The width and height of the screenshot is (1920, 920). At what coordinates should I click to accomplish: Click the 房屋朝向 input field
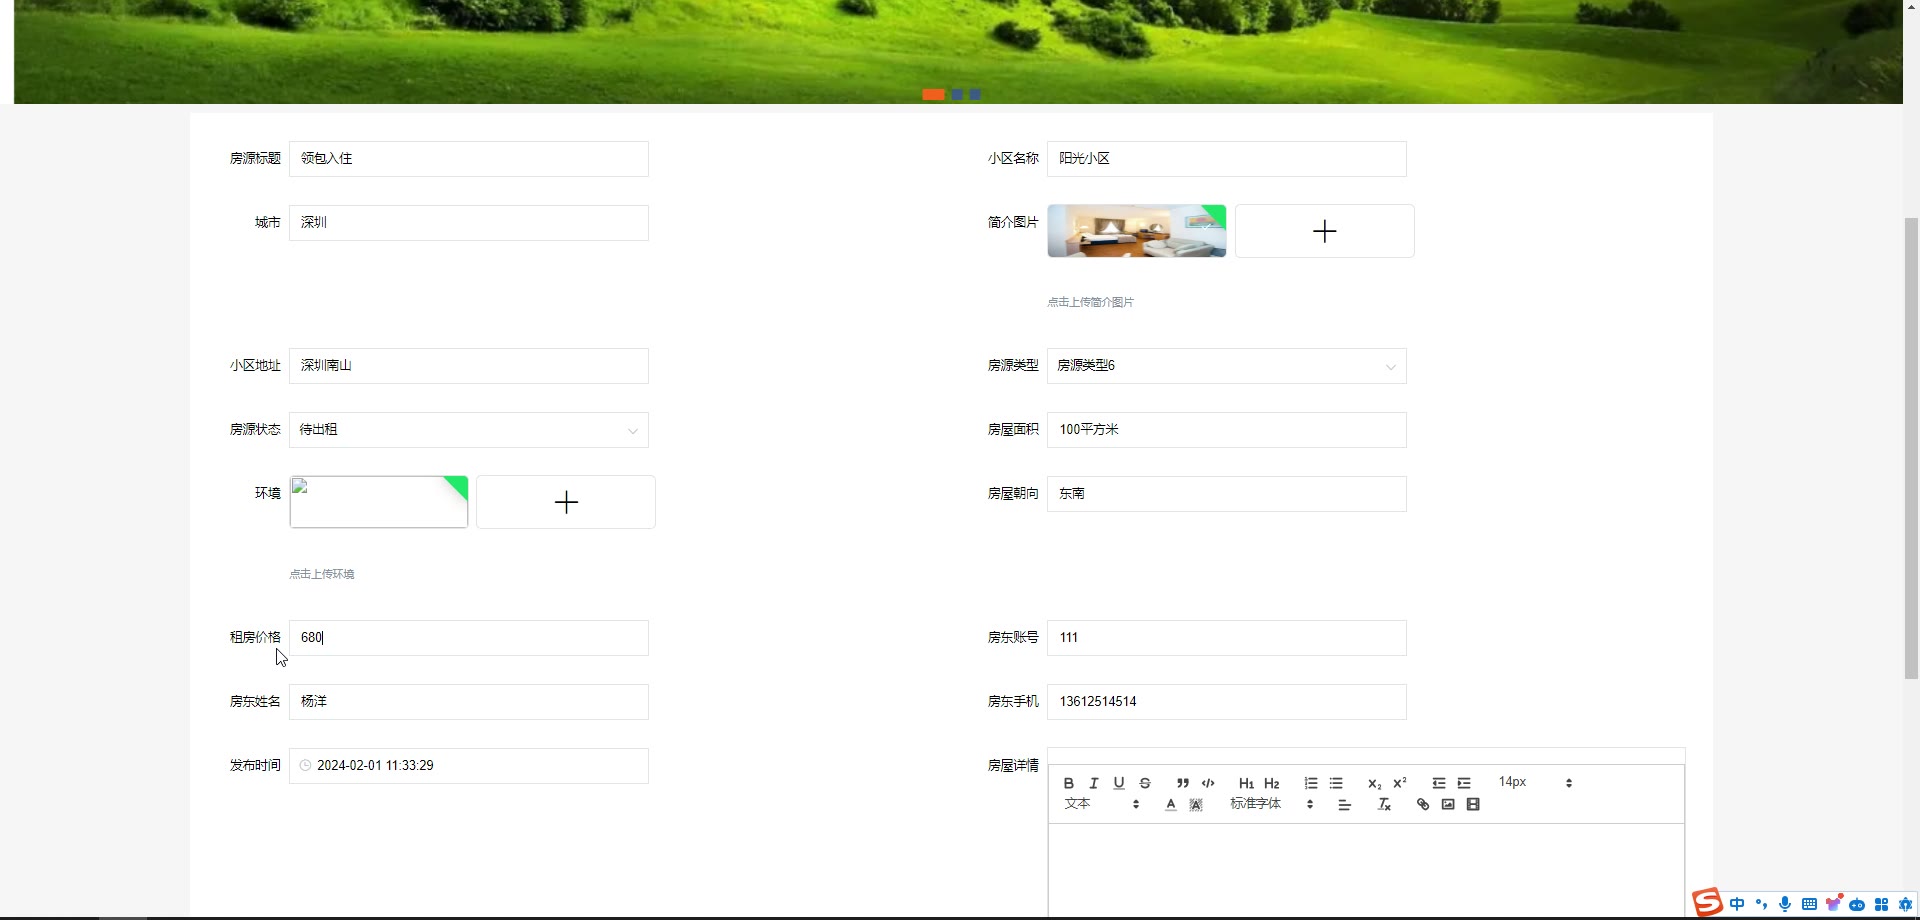pyautogui.click(x=1226, y=494)
